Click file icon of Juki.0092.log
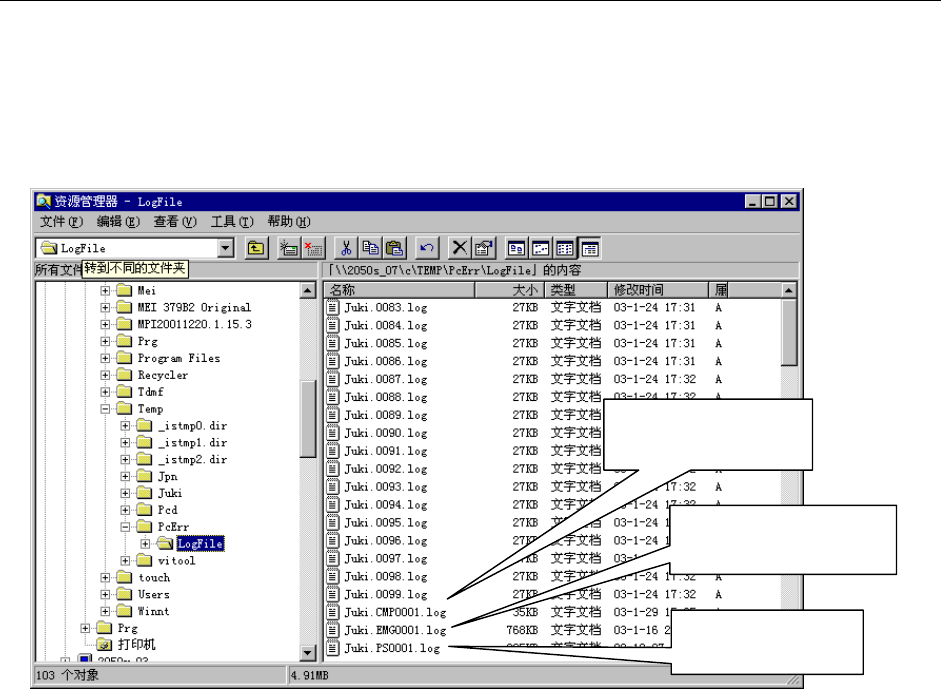 point(332,469)
